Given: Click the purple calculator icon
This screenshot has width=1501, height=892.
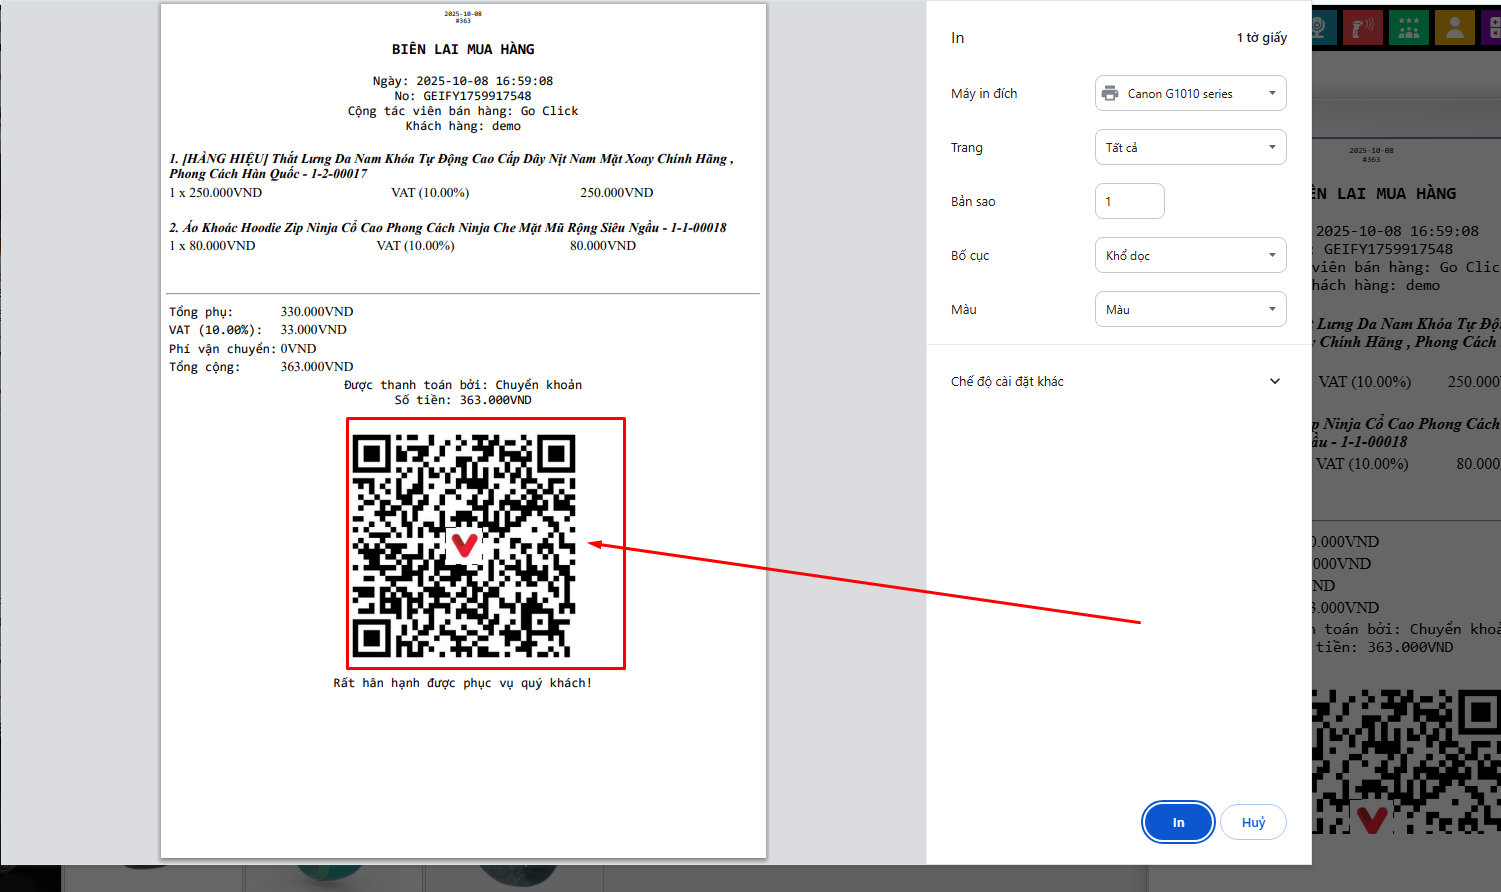Looking at the screenshot, I should pyautogui.click(x=1492, y=28).
